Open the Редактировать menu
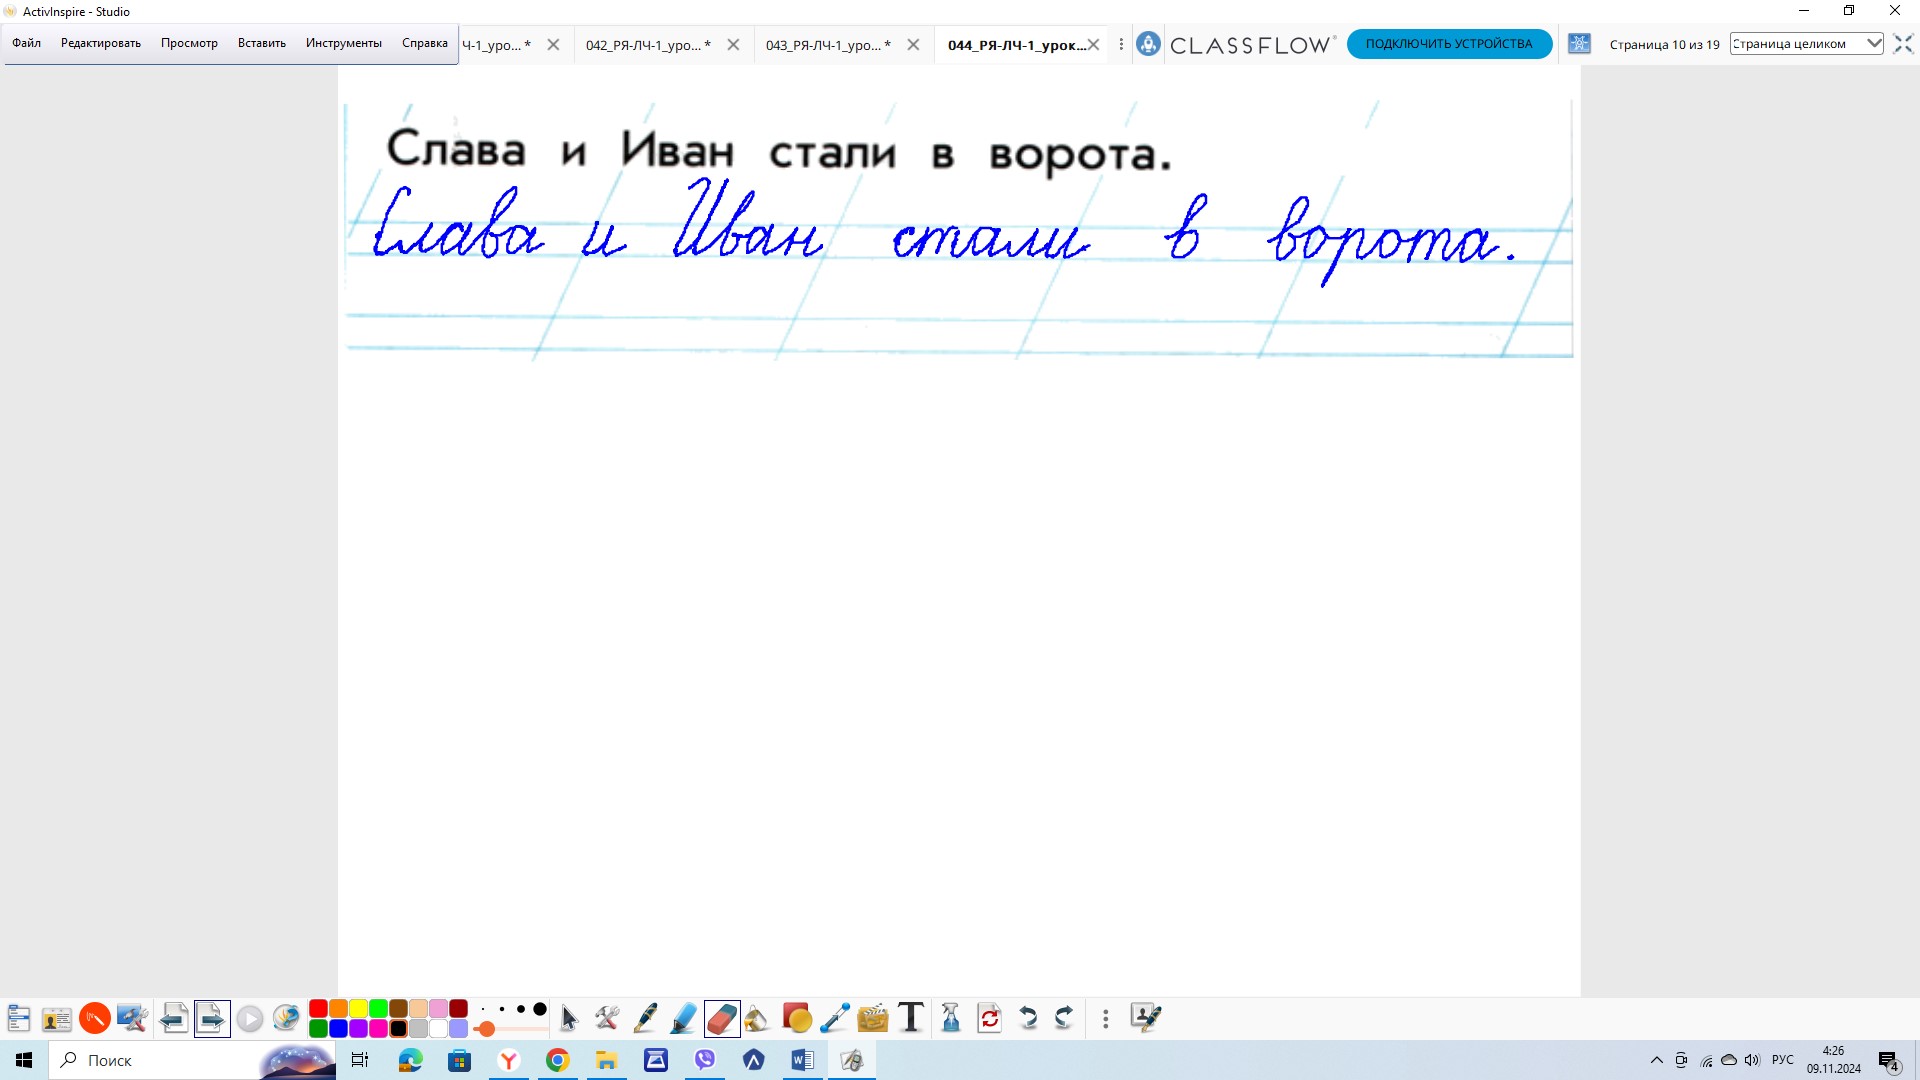1920x1080 pixels. (x=101, y=43)
